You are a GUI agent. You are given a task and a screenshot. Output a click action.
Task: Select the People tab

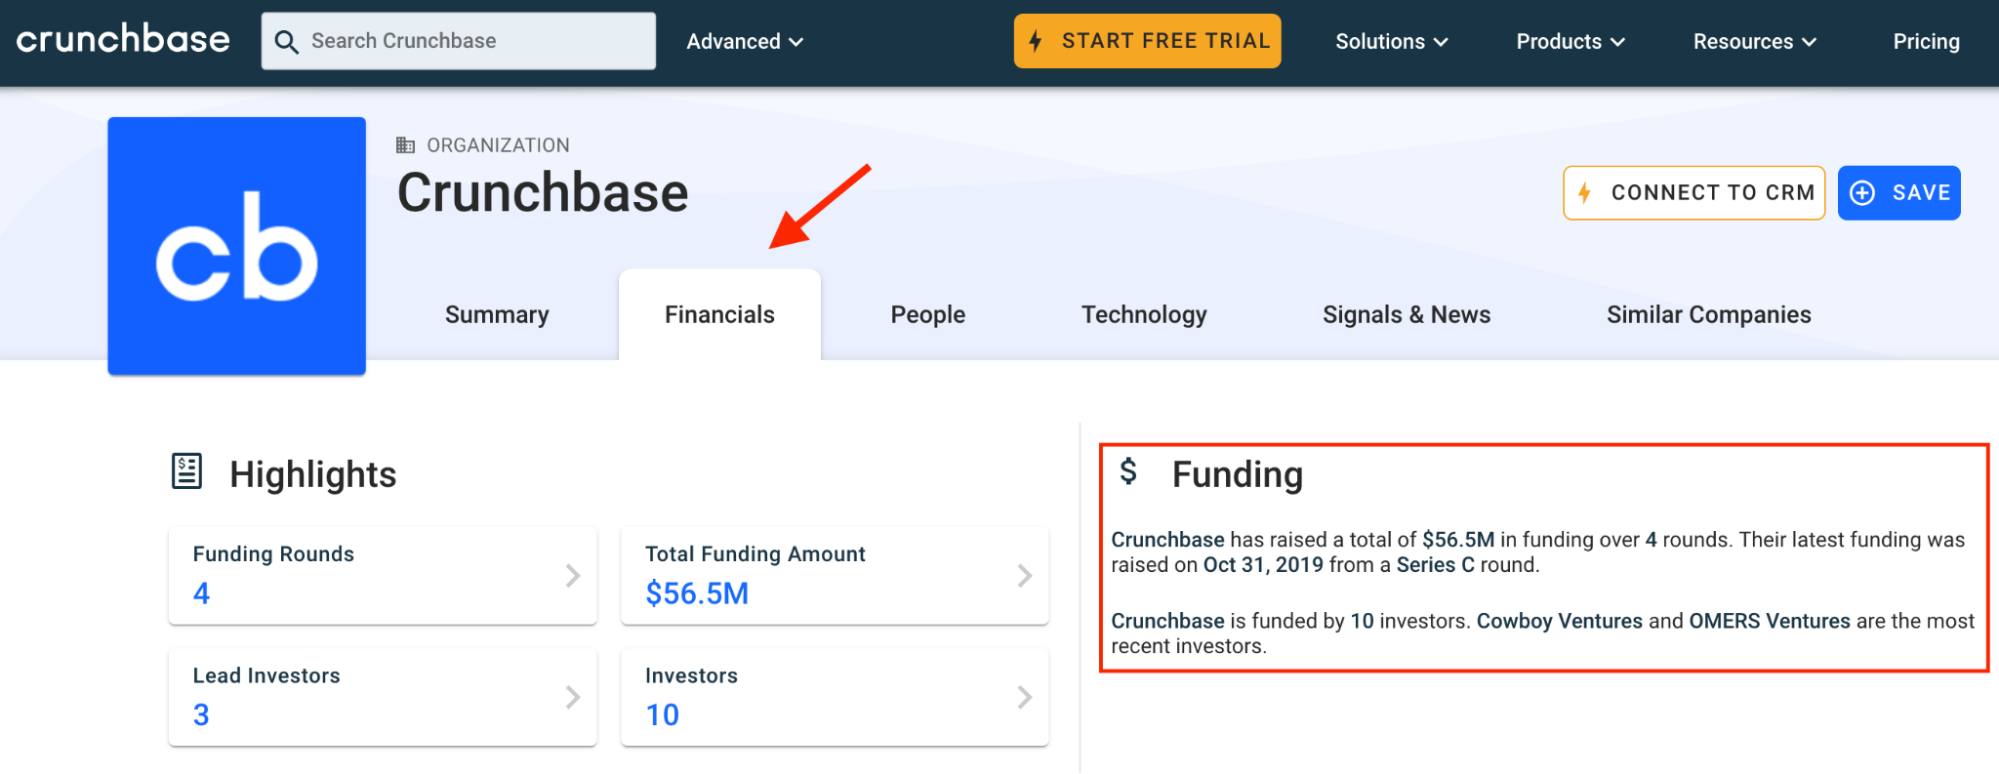927,315
